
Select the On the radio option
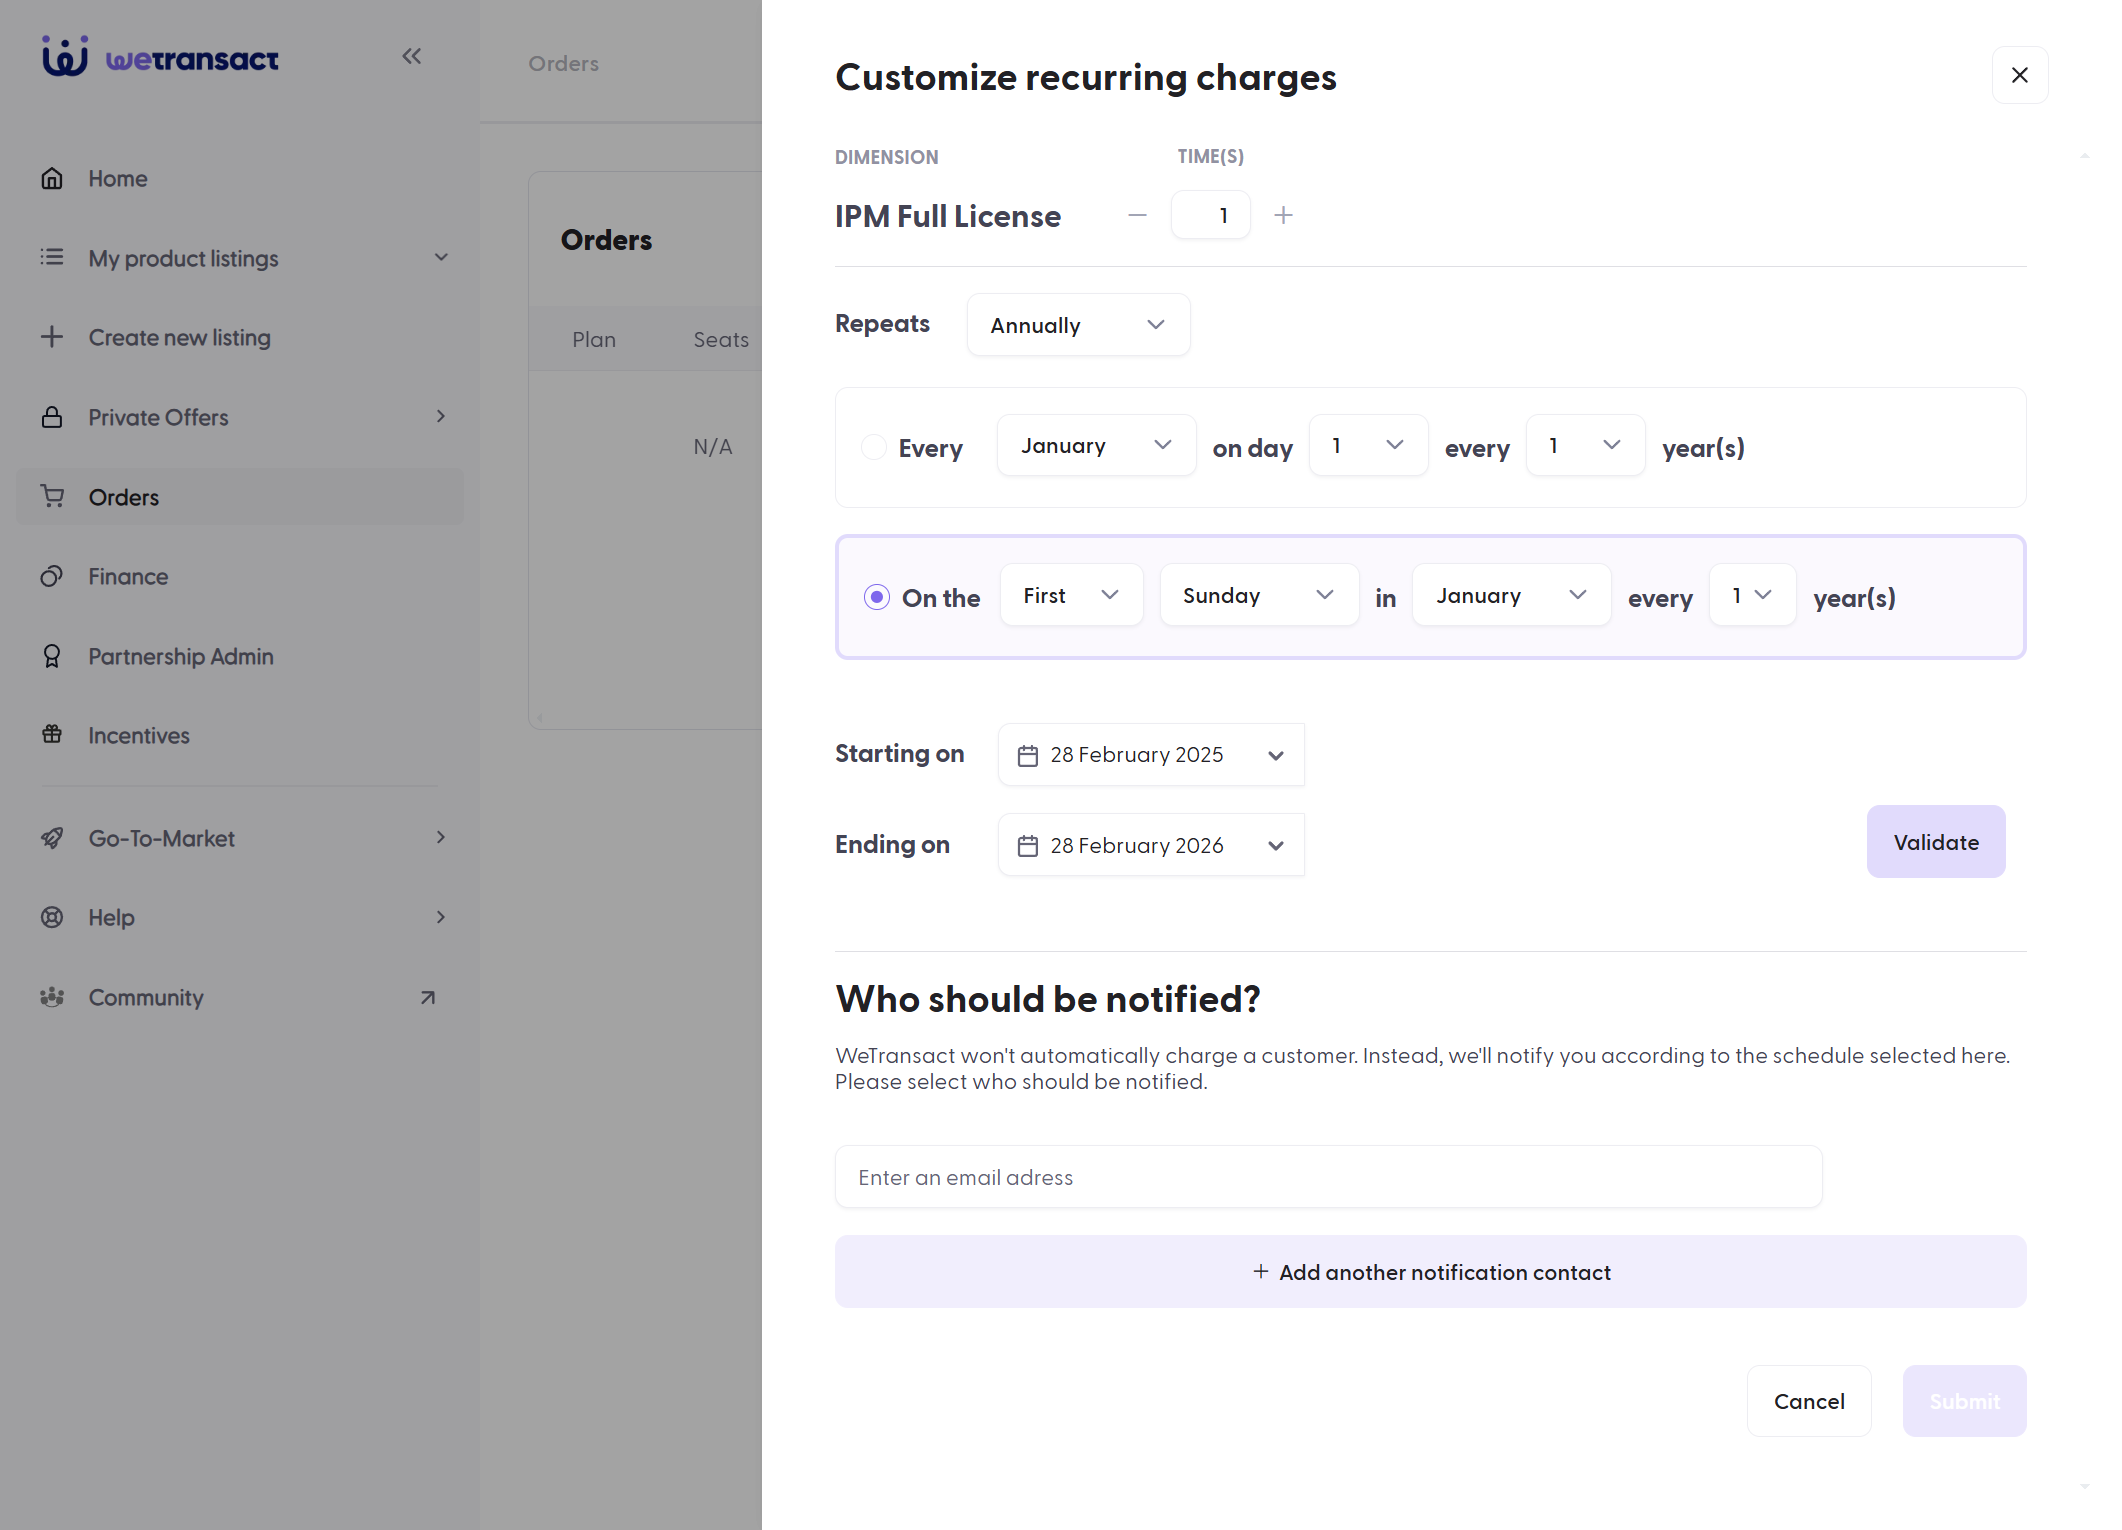coord(877,597)
